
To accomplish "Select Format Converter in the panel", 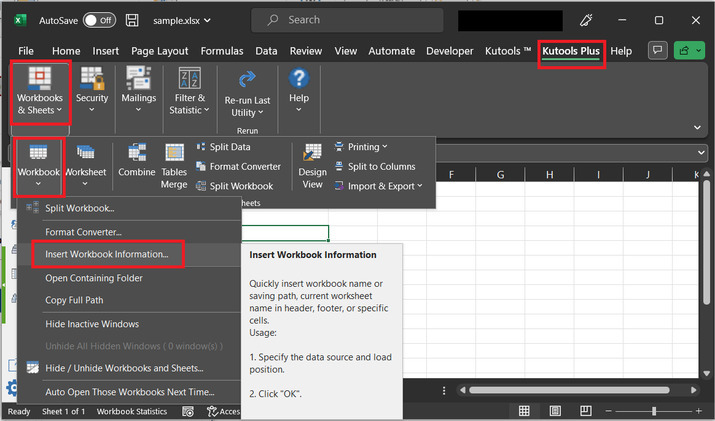I will [x=238, y=166].
